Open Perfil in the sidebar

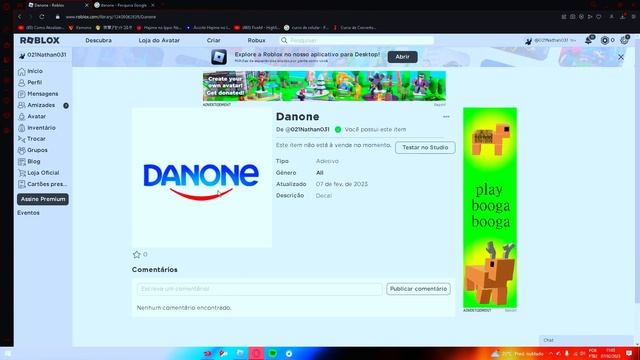click(x=30, y=82)
